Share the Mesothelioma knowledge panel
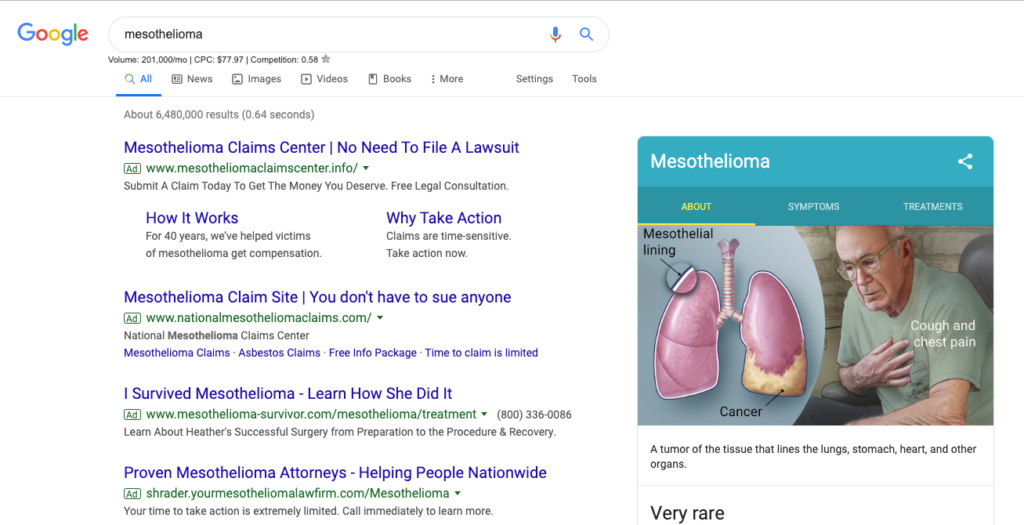 coord(965,161)
